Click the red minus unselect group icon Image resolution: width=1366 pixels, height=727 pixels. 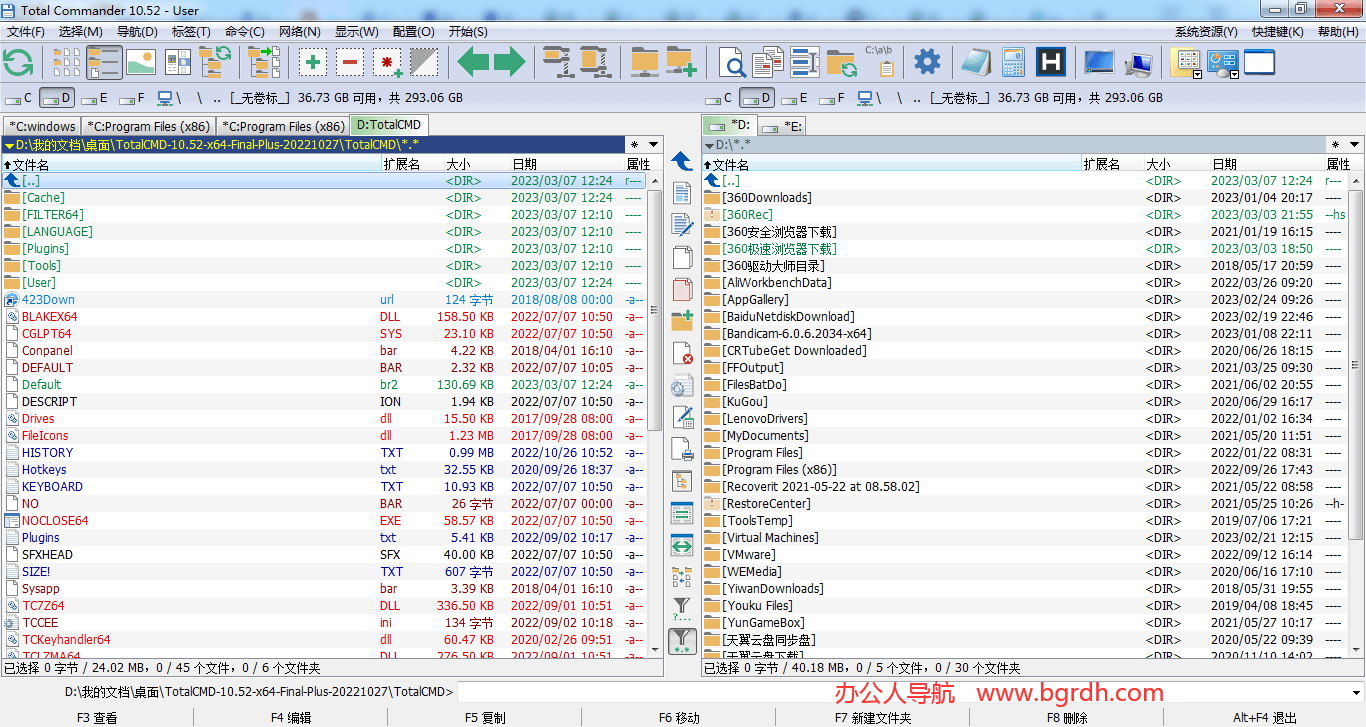[350, 62]
